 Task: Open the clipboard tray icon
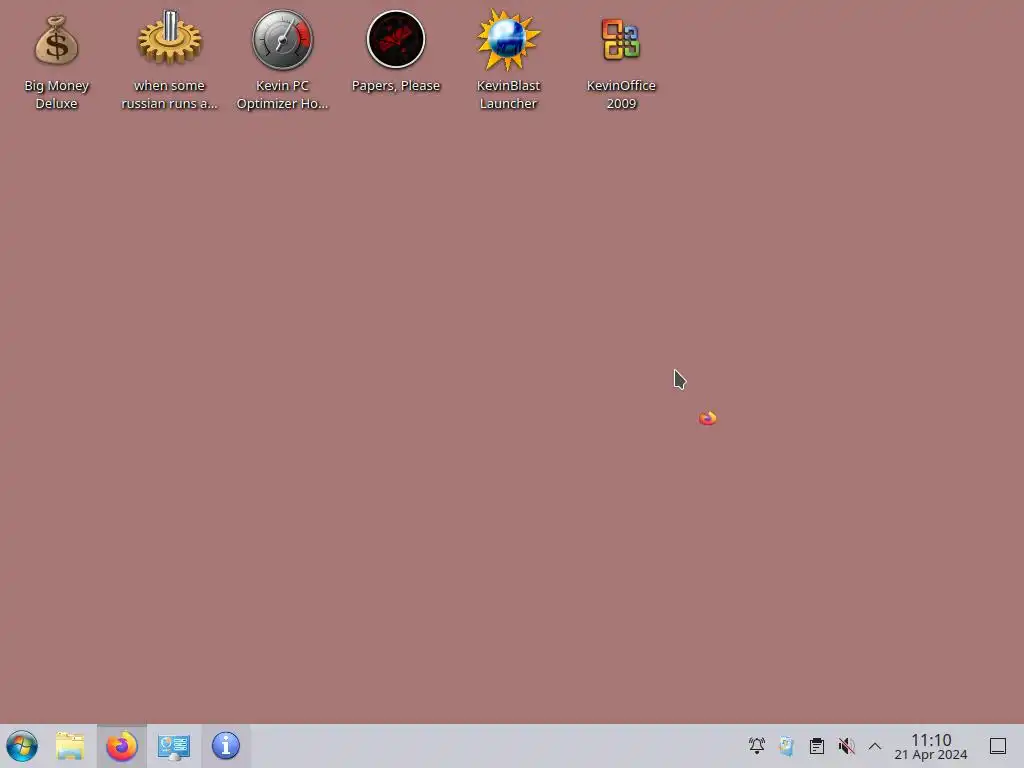tap(816, 746)
